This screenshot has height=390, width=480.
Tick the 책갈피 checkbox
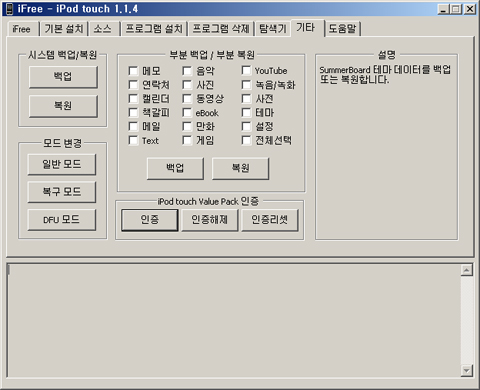[x=133, y=113]
